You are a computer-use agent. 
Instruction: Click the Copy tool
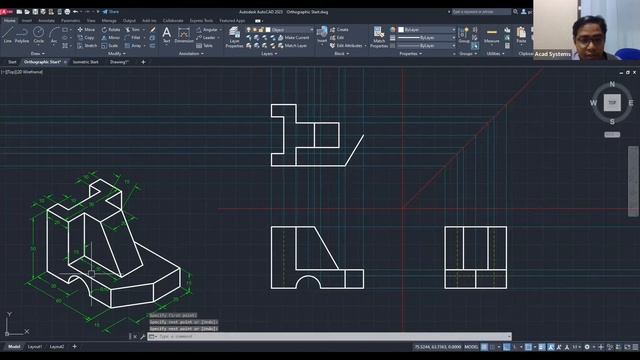(86, 38)
